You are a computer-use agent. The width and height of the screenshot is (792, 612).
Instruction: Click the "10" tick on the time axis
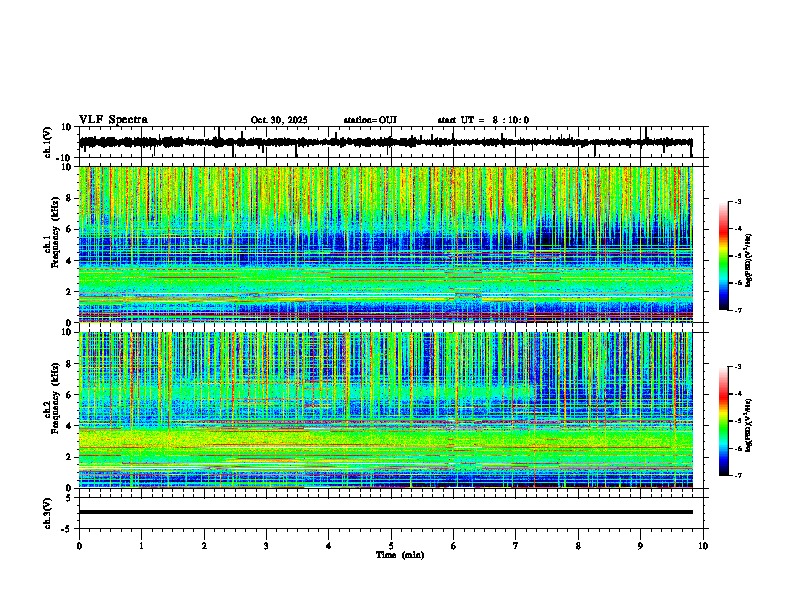703,546
